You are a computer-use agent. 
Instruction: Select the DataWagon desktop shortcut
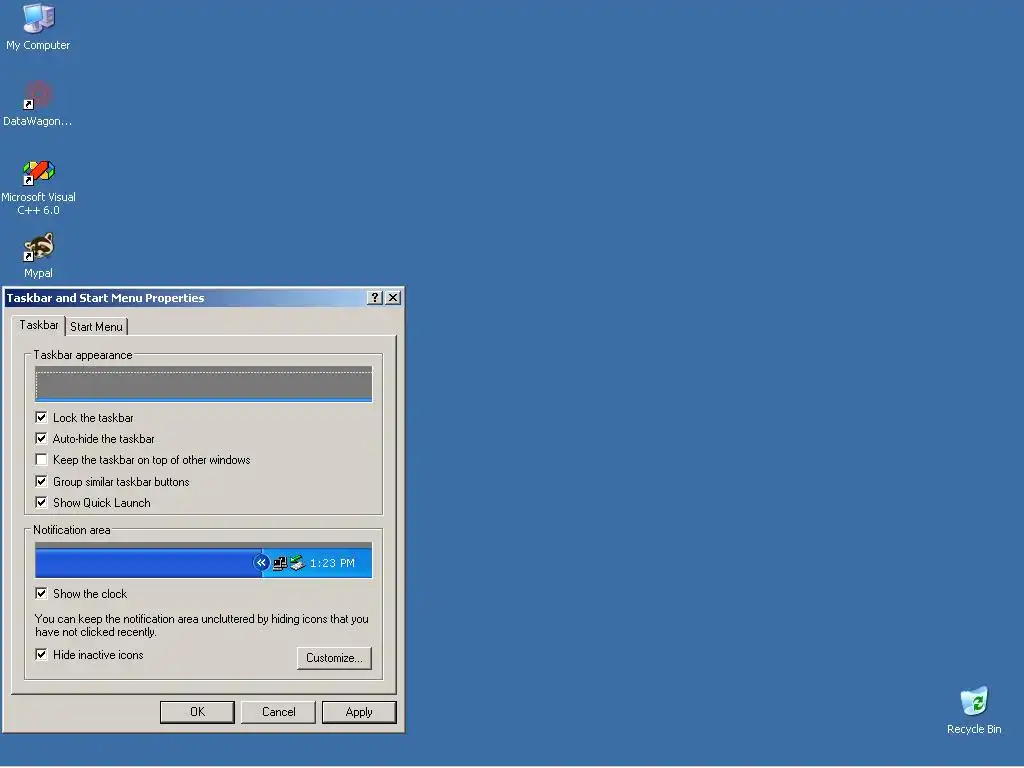click(37, 103)
